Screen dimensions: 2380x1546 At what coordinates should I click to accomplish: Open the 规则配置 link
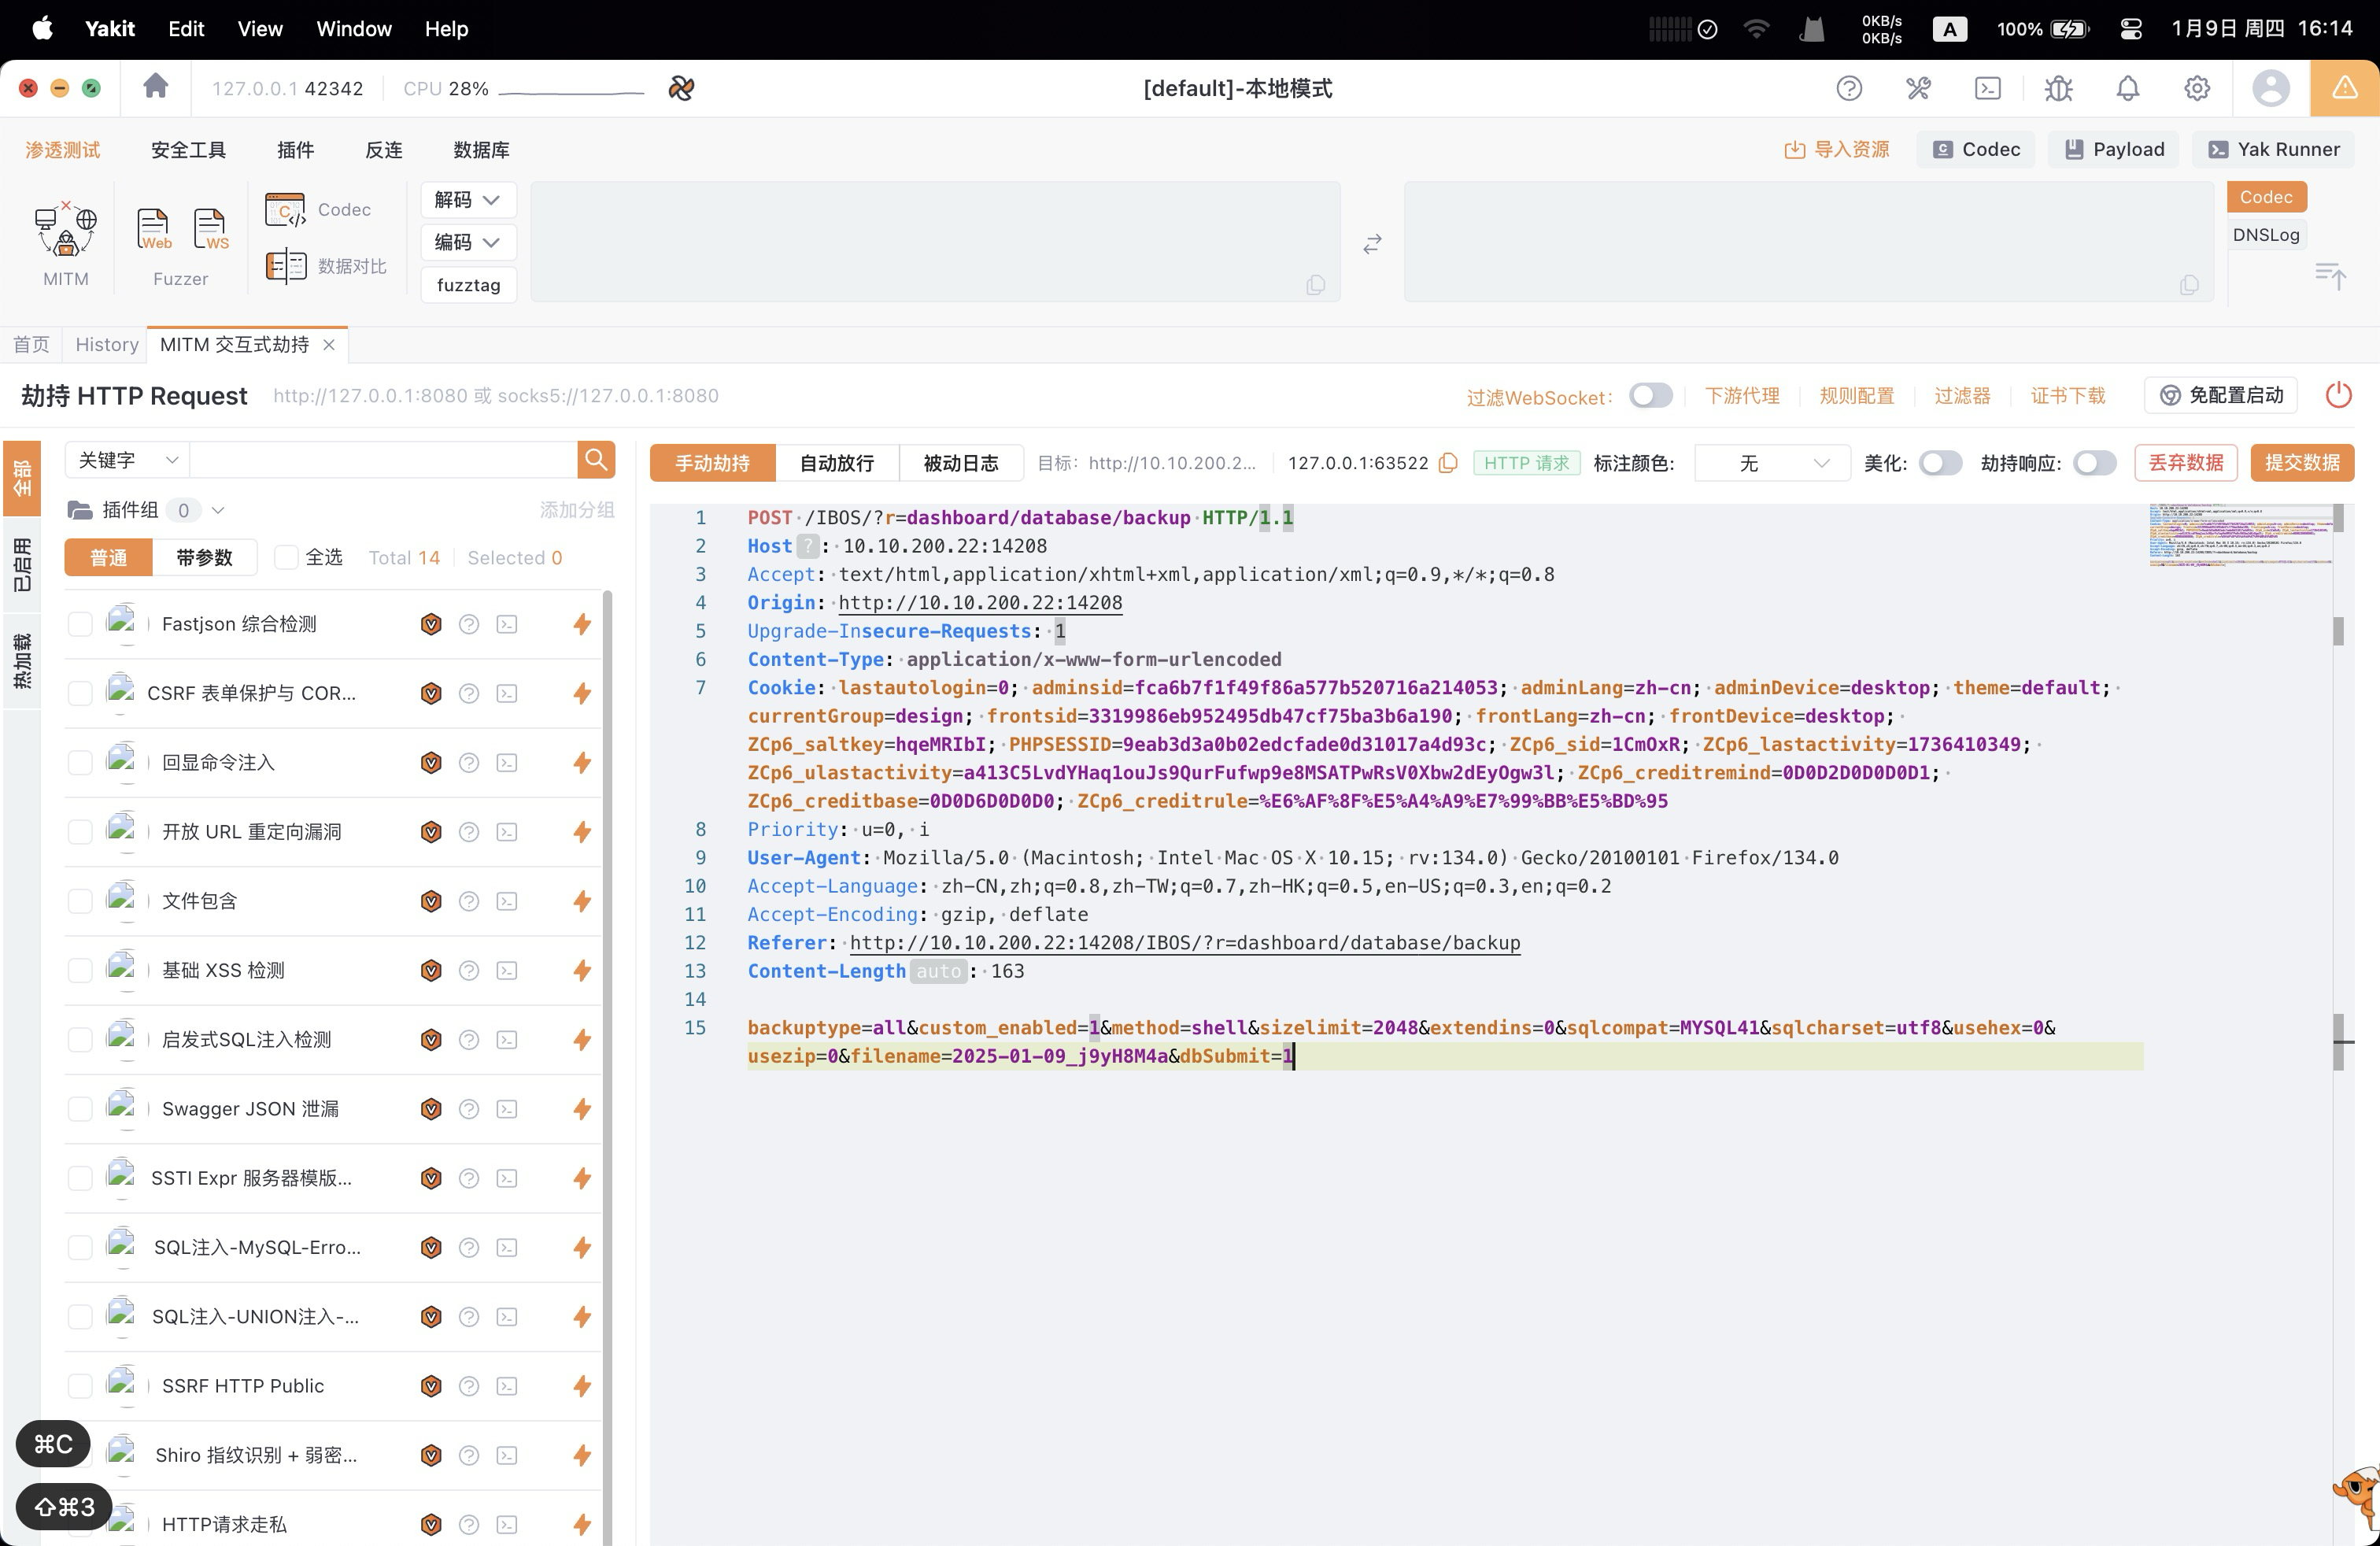[x=1857, y=395]
